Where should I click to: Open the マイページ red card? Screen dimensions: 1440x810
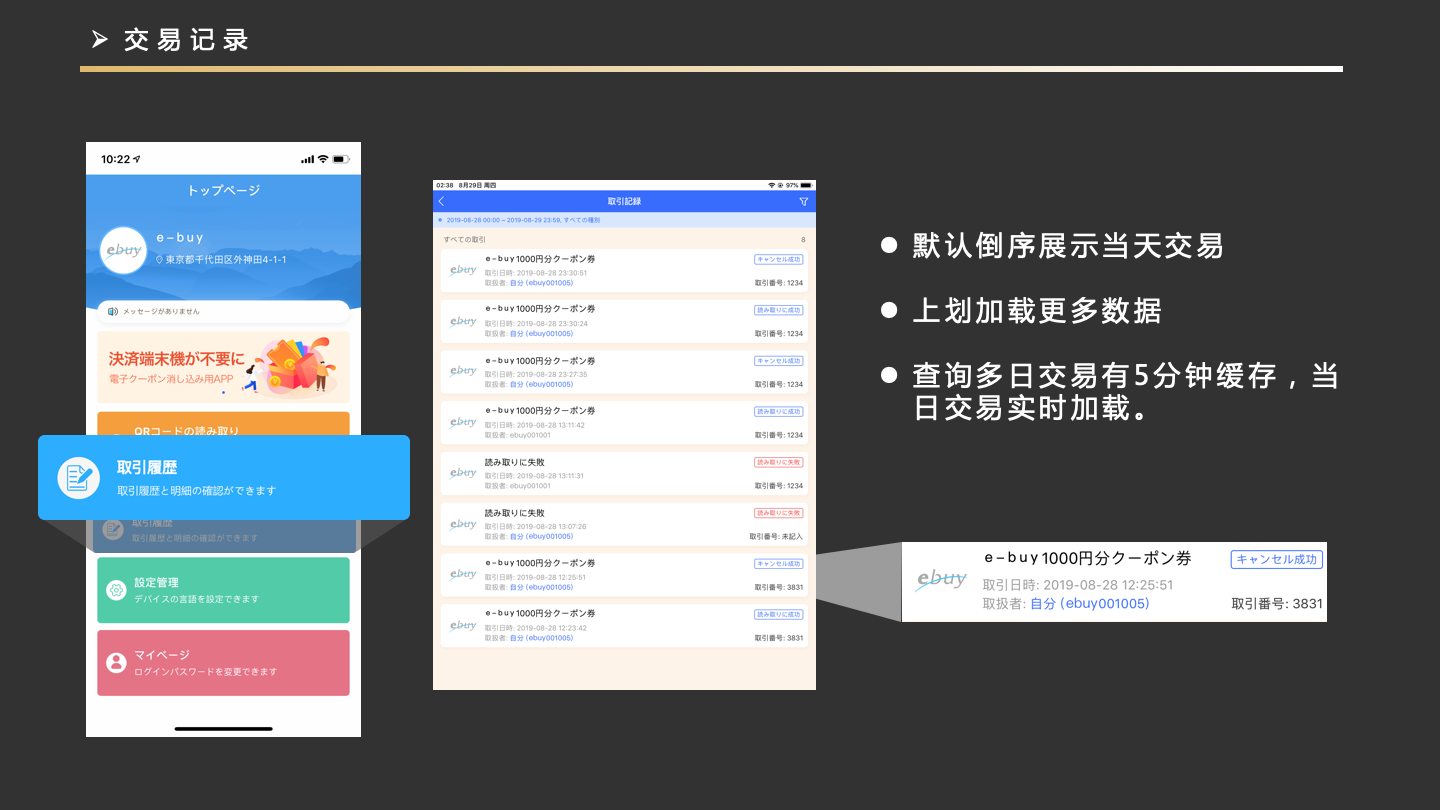[x=224, y=662]
